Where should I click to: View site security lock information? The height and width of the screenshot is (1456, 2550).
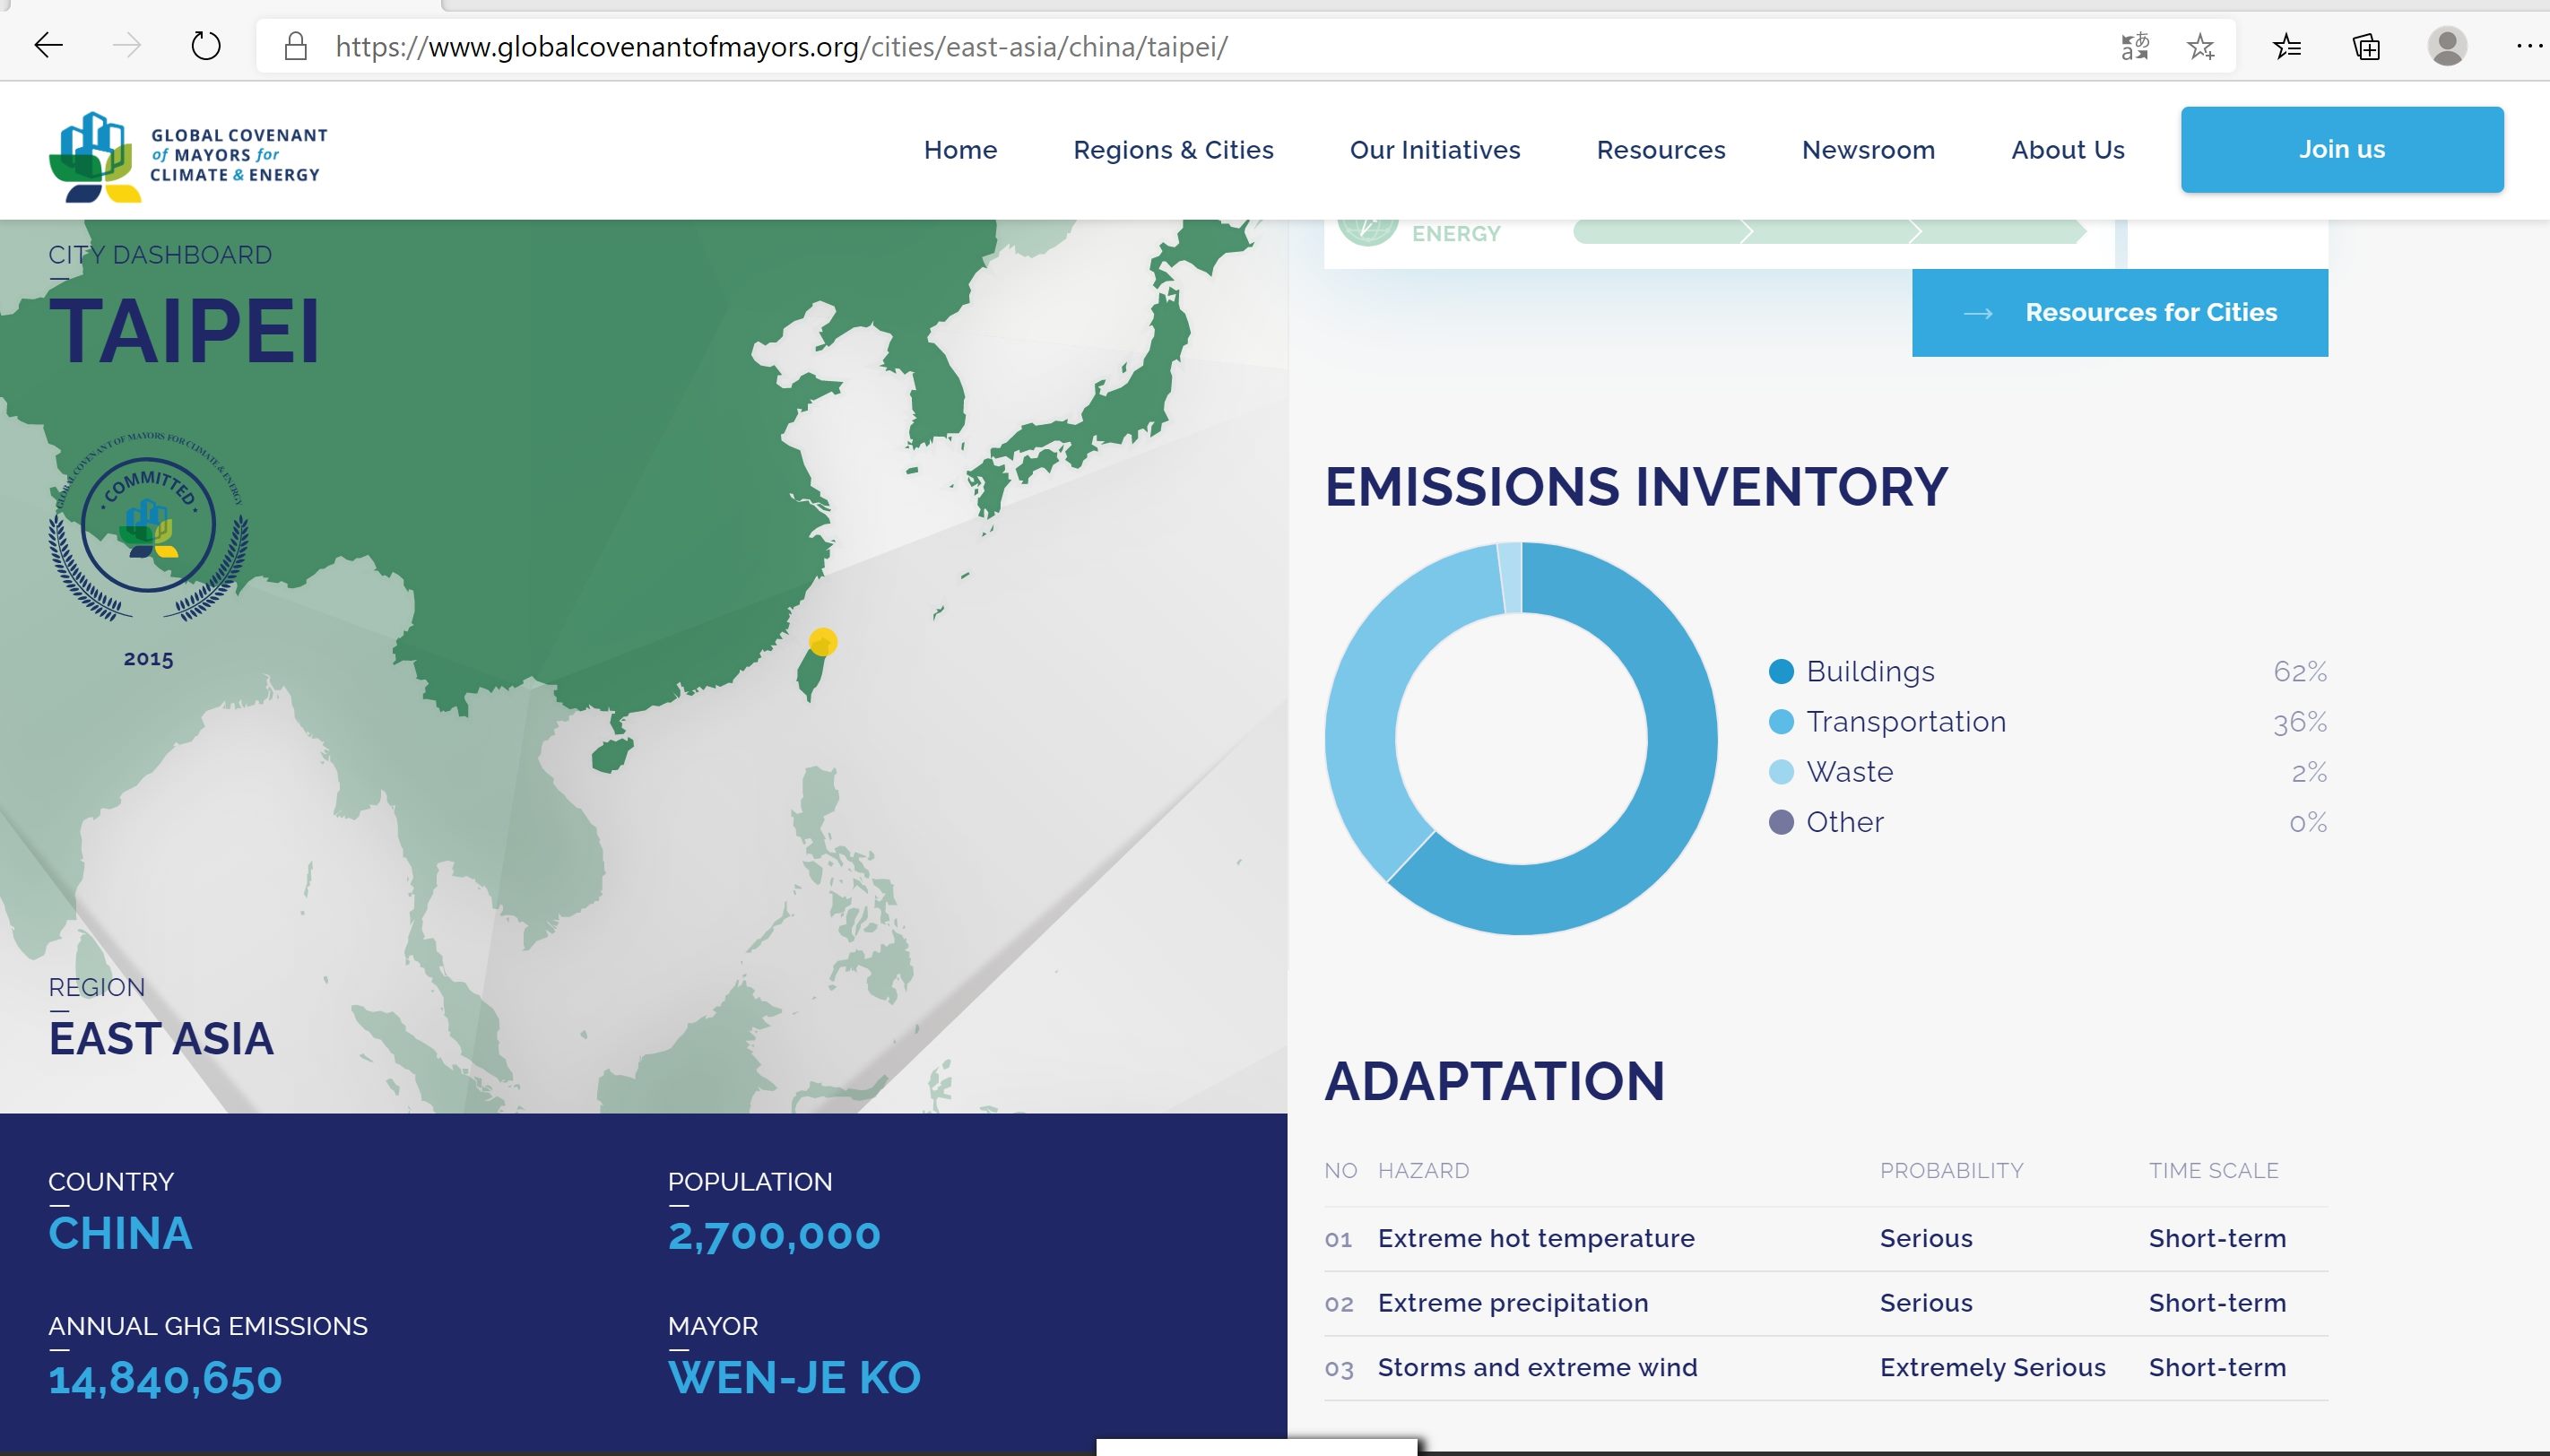pos(295,46)
